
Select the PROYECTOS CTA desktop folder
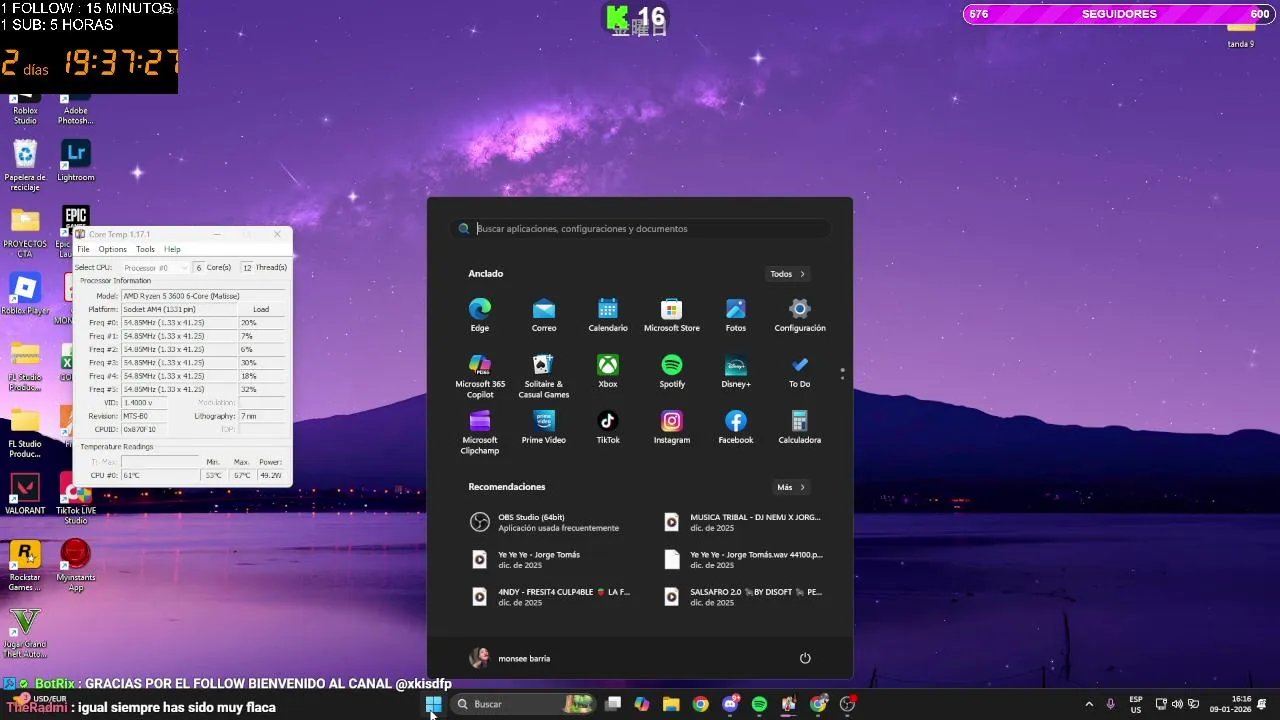[x=25, y=232]
